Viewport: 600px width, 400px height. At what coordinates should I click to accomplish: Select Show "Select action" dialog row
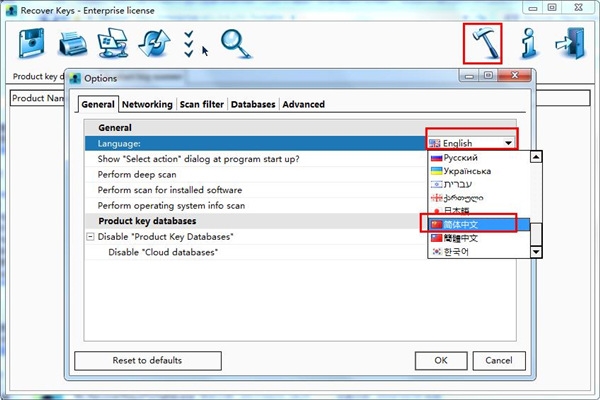point(255,159)
